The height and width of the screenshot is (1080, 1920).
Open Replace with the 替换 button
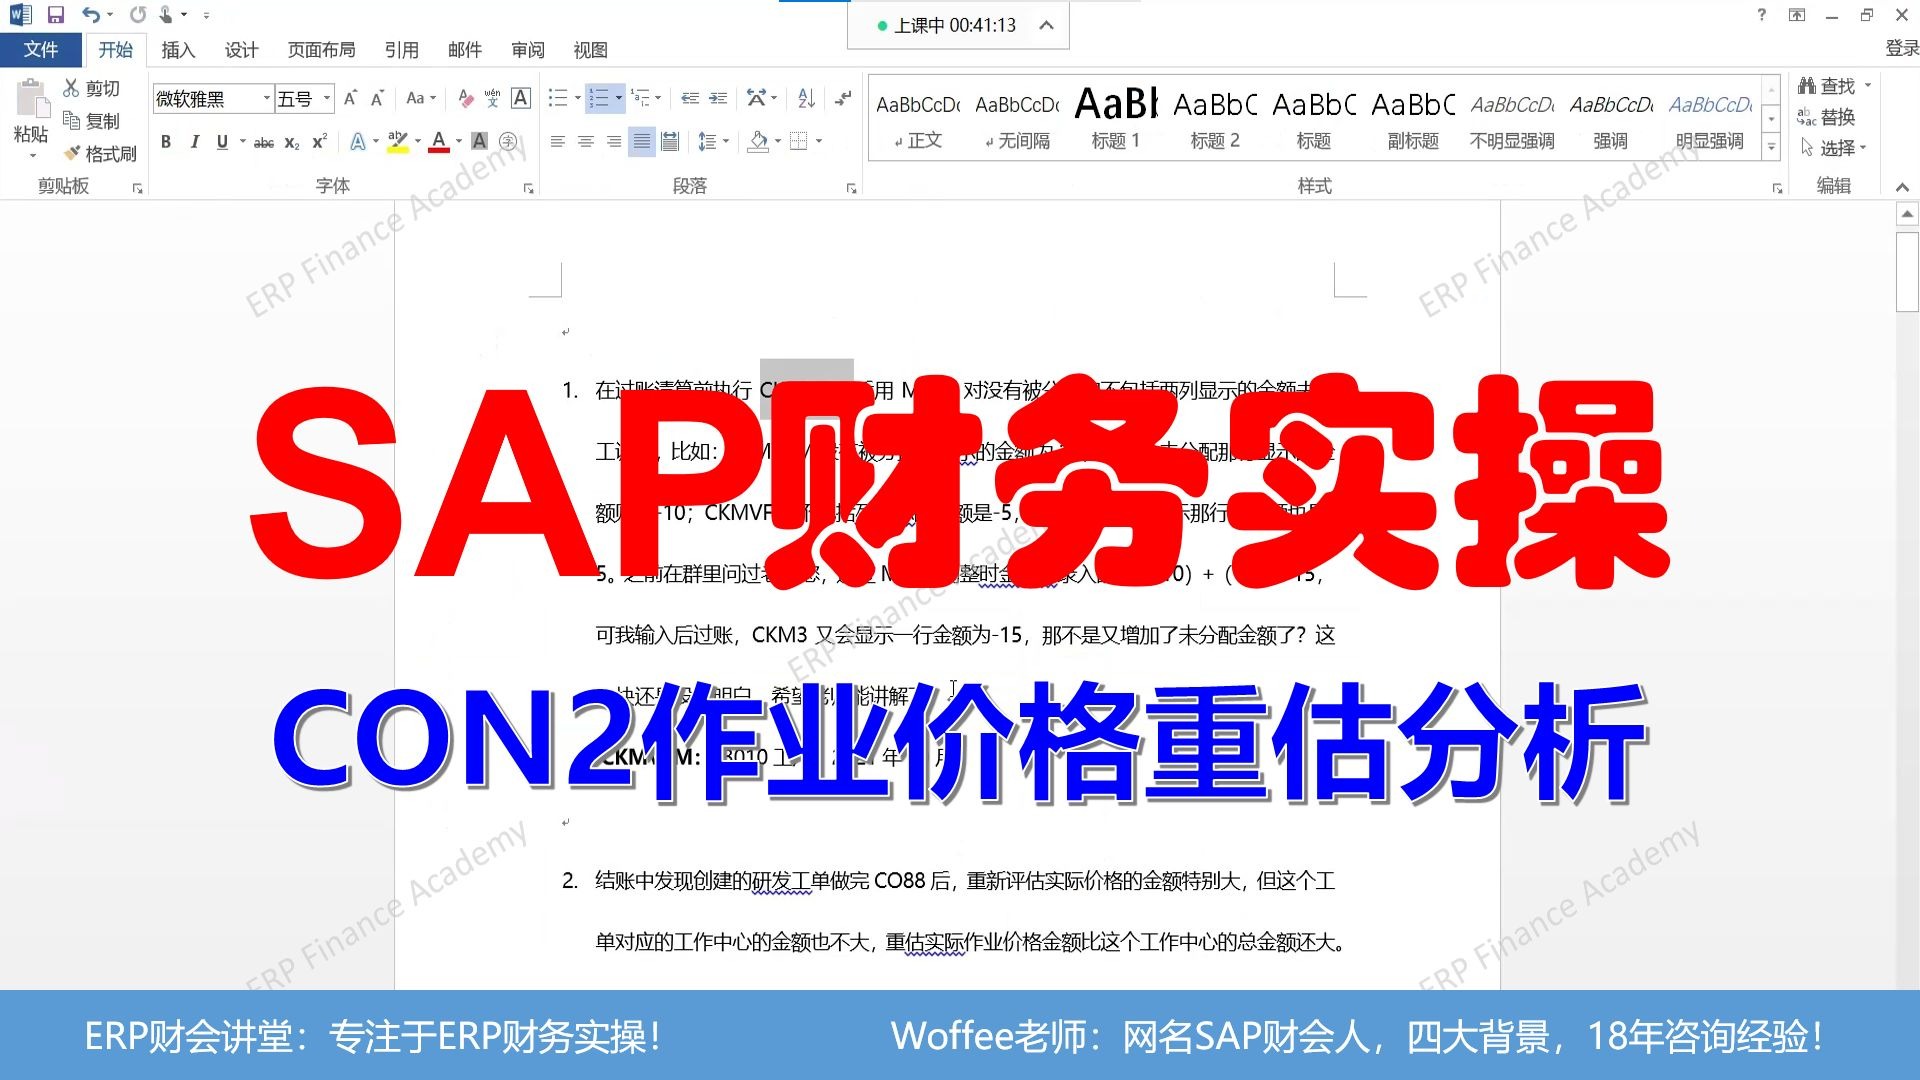pyautogui.click(x=1833, y=117)
